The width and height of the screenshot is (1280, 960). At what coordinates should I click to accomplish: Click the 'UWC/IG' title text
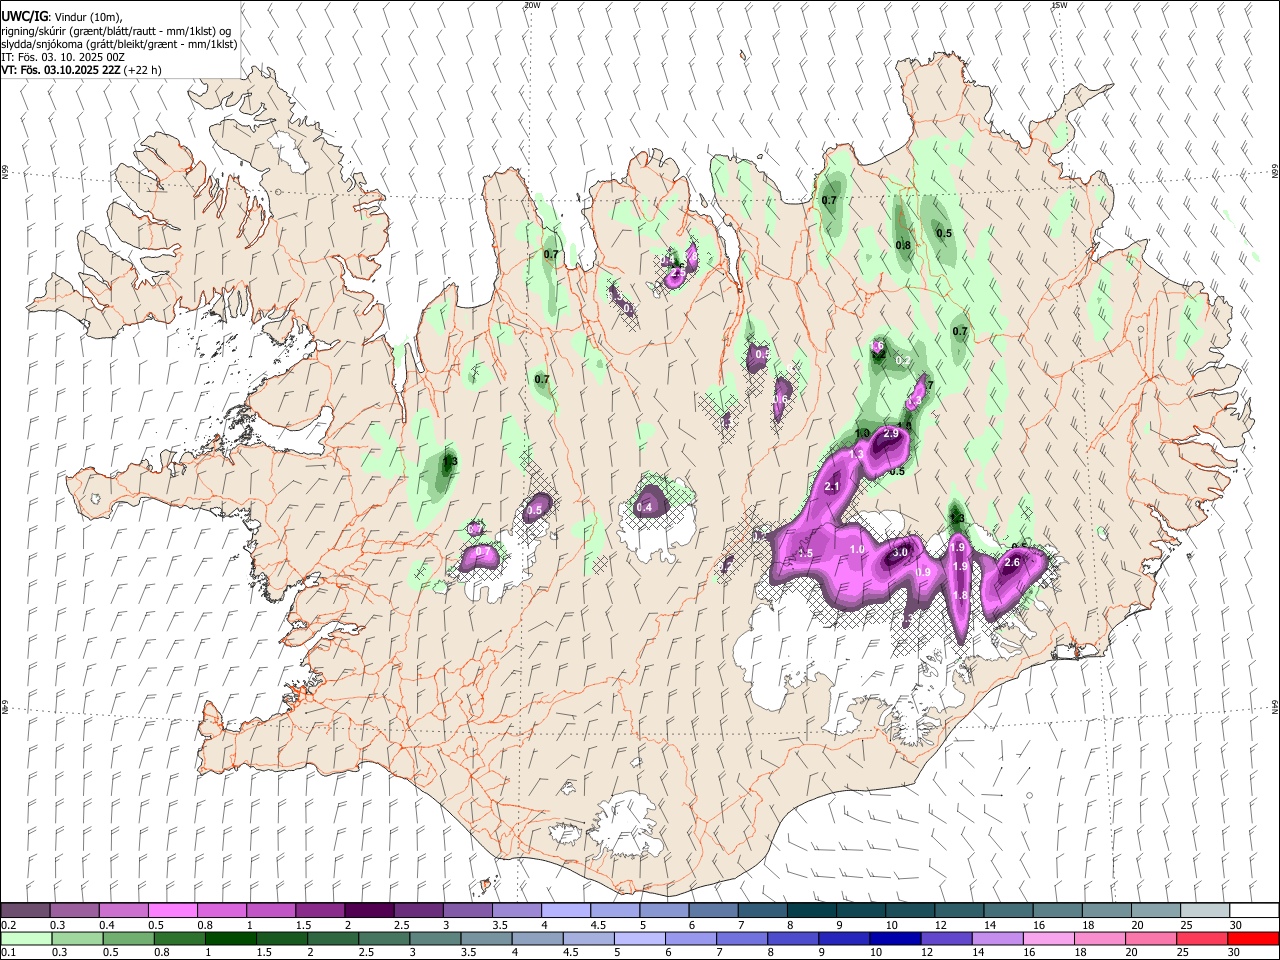point(25,16)
